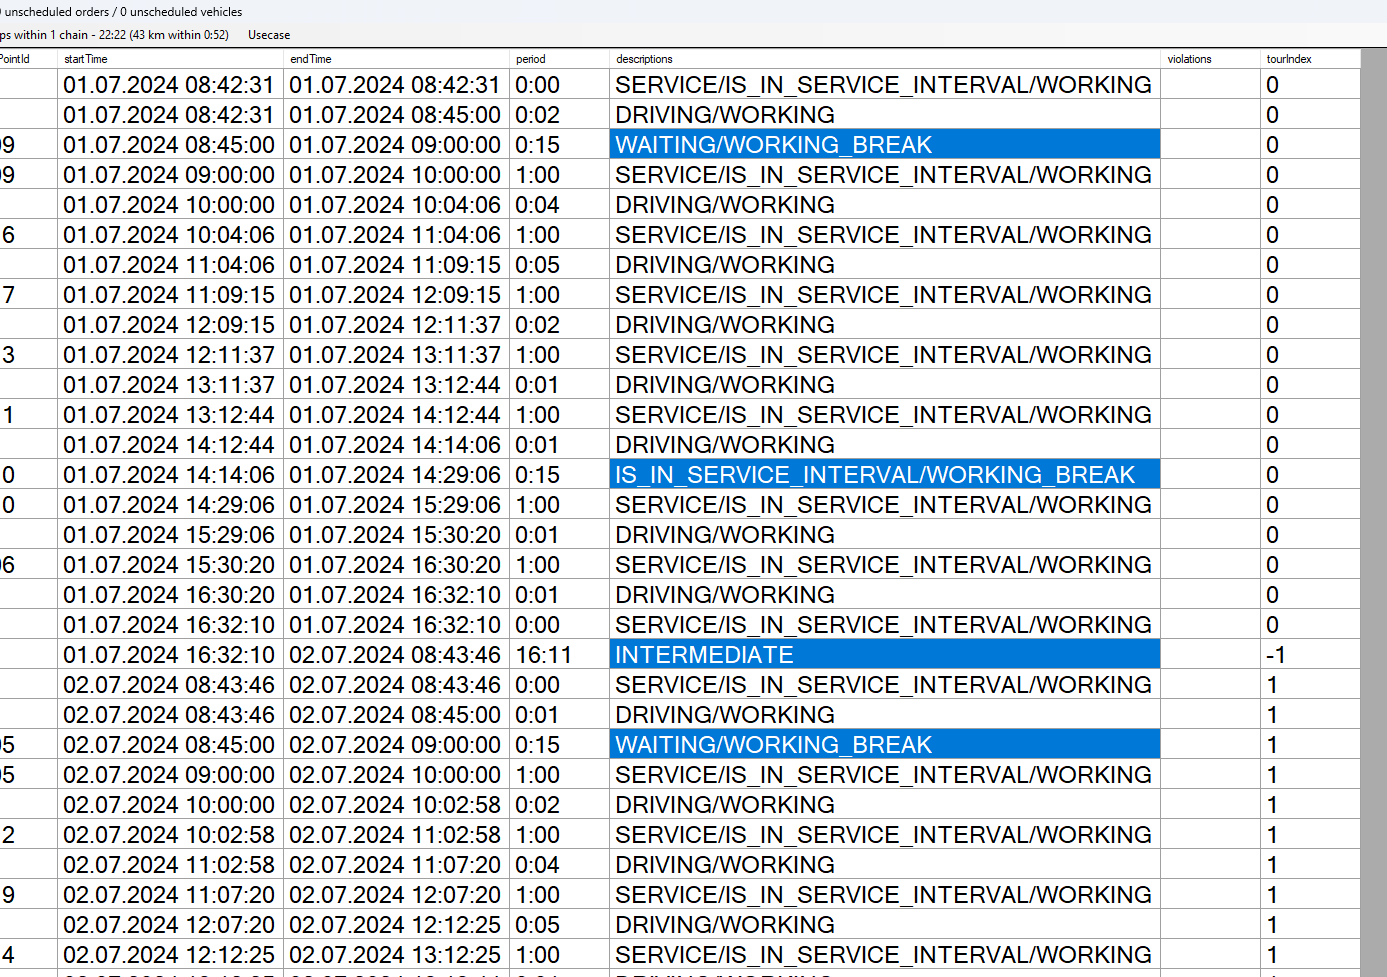Click the startTime column header
This screenshot has height=977, width=1387.
point(86,59)
